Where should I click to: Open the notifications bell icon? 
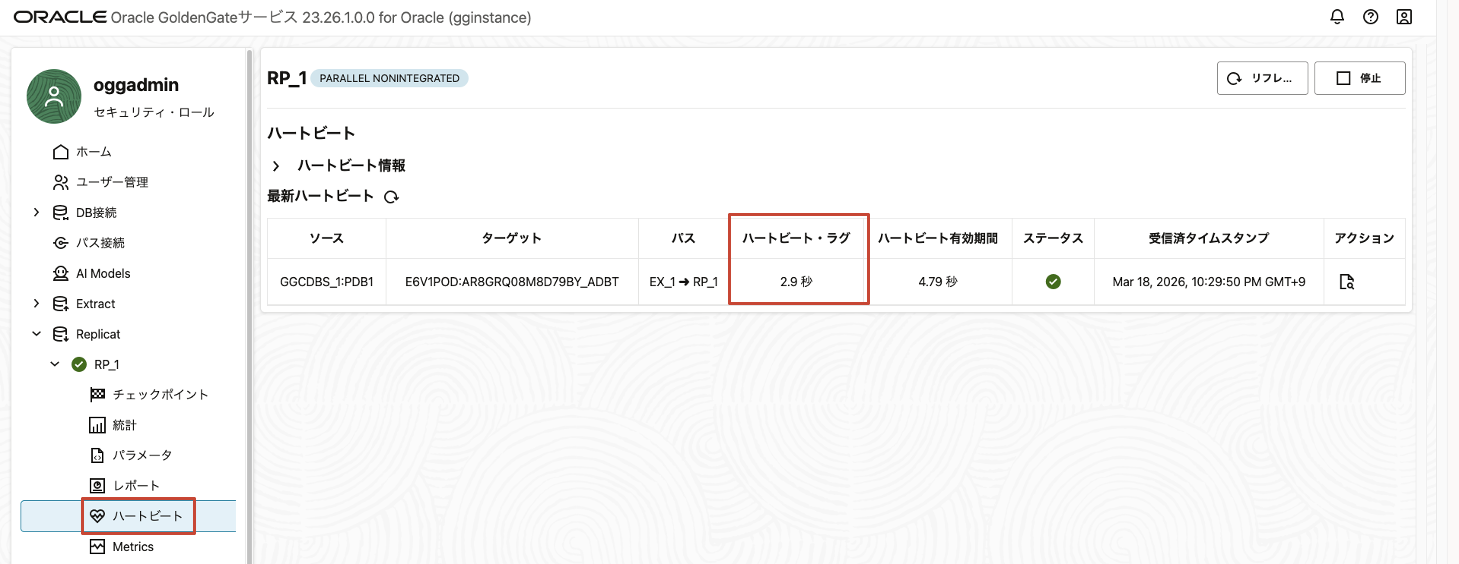pyautogui.click(x=1337, y=17)
